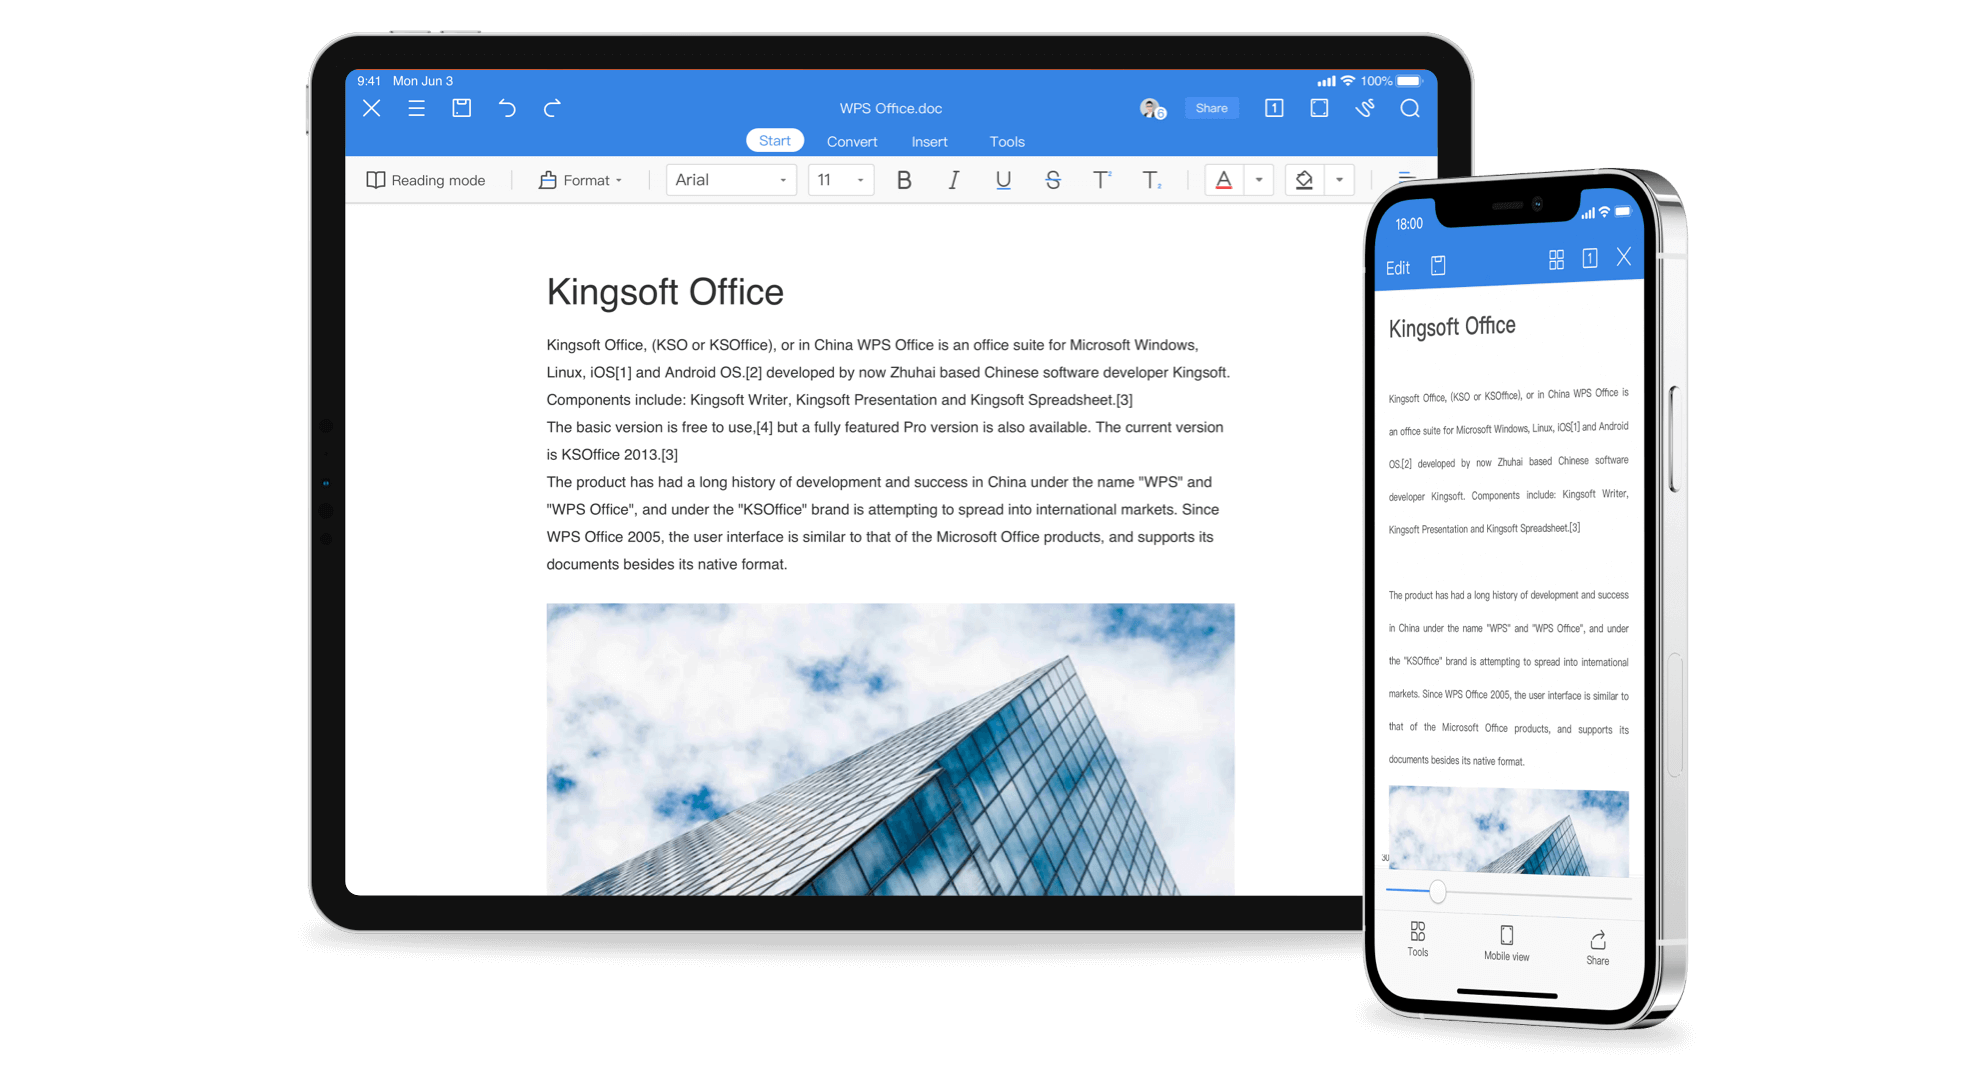Click the Strikethrough formatting icon
1964x1088 pixels.
click(1053, 180)
